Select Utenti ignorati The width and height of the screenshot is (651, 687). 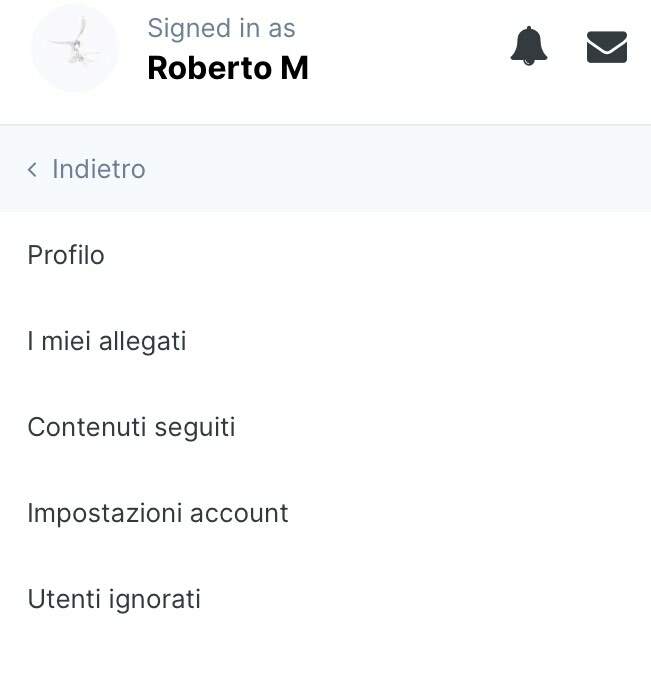[x=326, y=598]
